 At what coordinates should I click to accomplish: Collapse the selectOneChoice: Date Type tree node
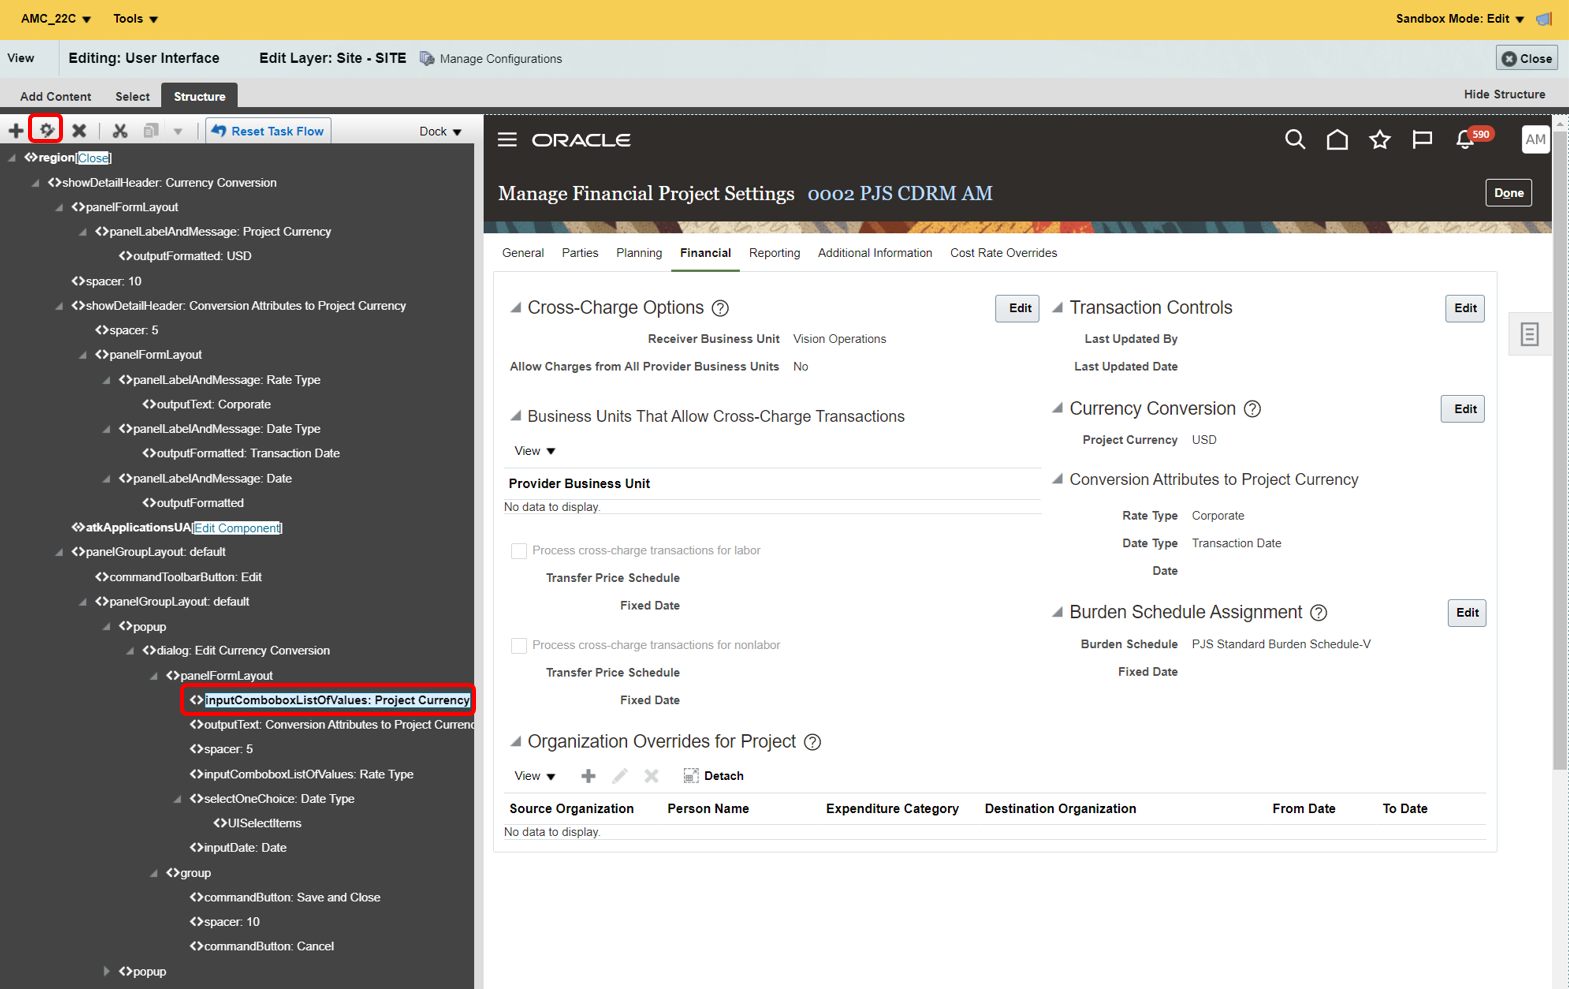click(x=177, y=799)
